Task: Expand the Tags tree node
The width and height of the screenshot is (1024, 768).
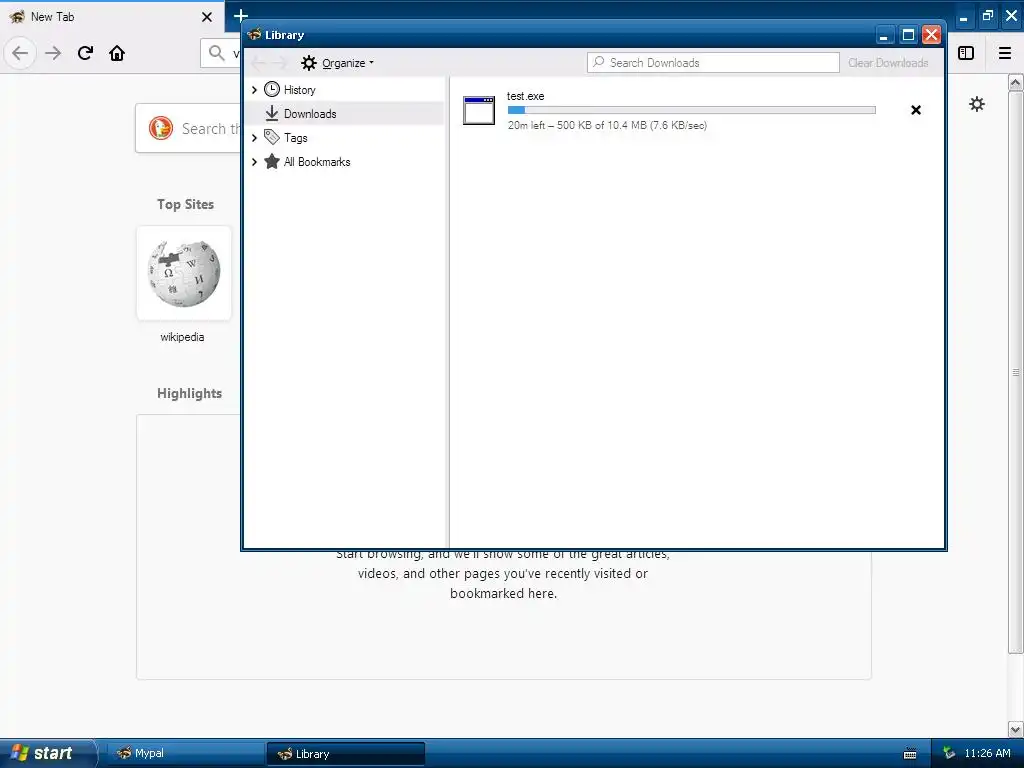Action: pos(254,138)
